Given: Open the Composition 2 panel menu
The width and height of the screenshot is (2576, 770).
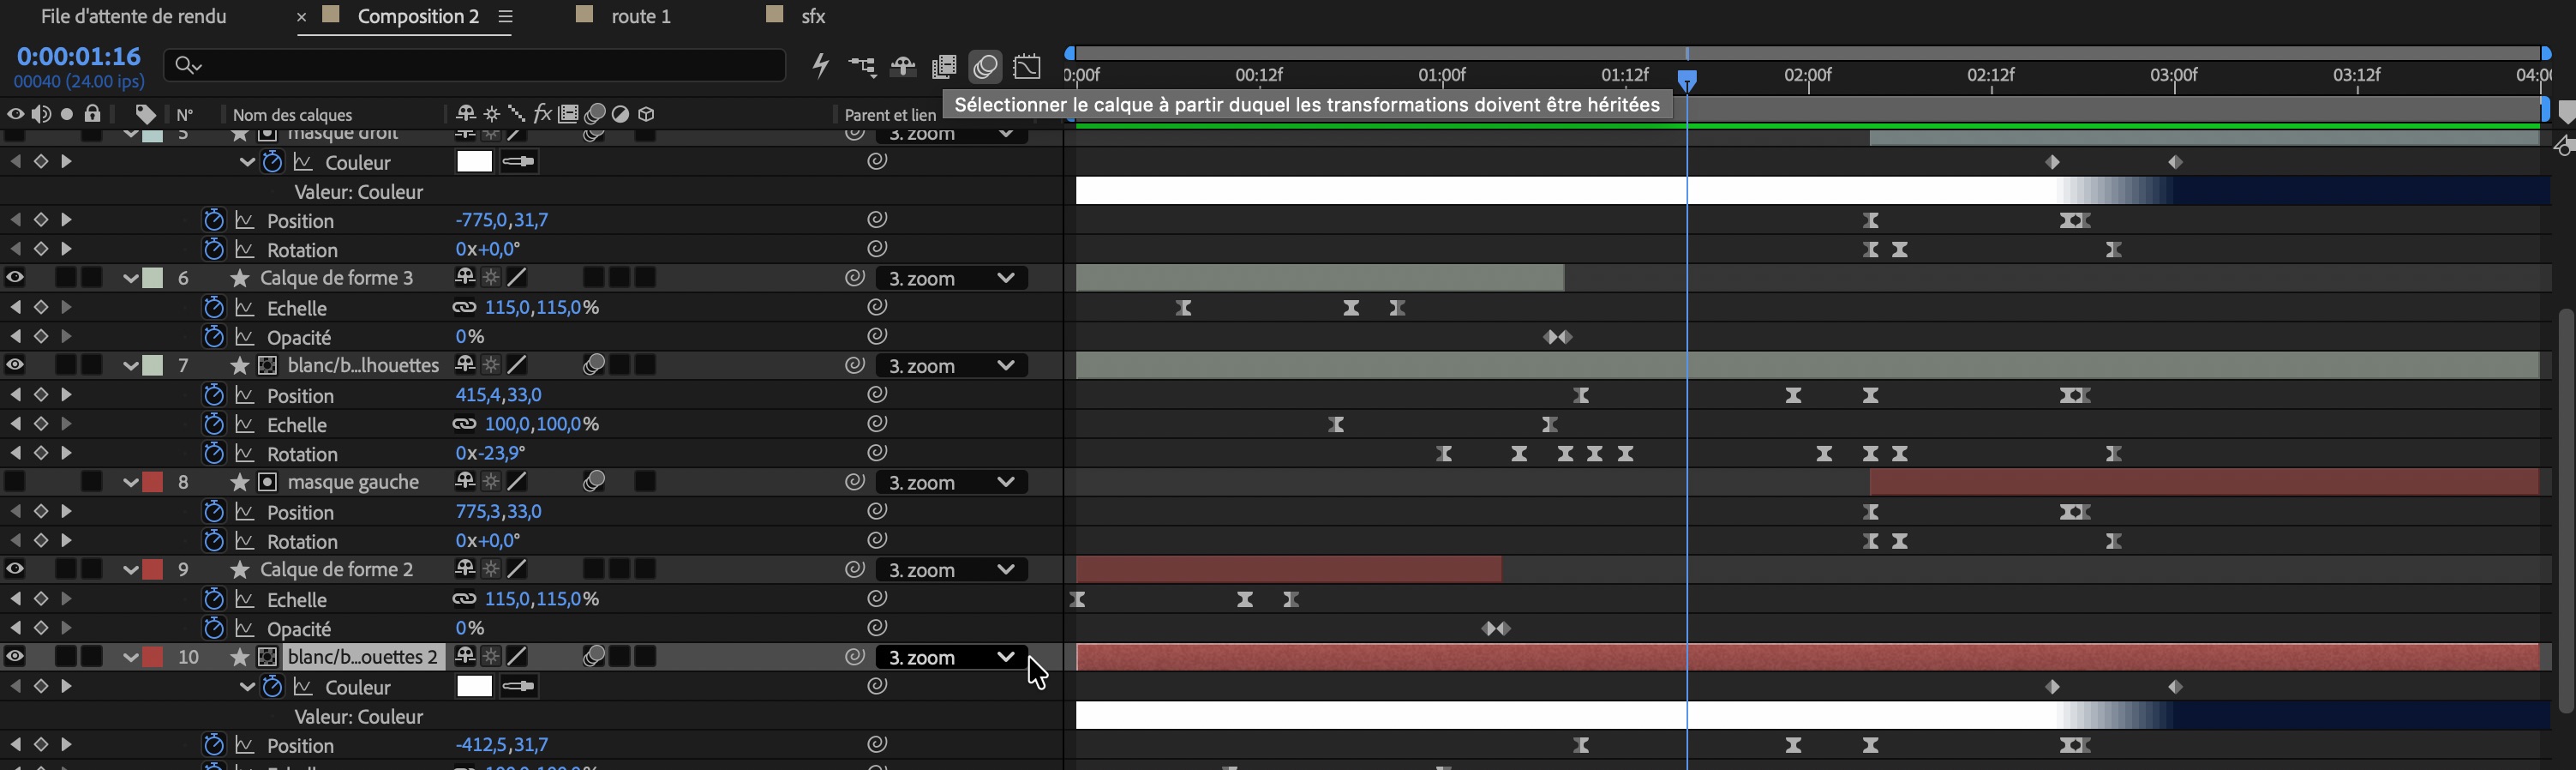Looking at the screenshot, I should click(x=506, y=16).
